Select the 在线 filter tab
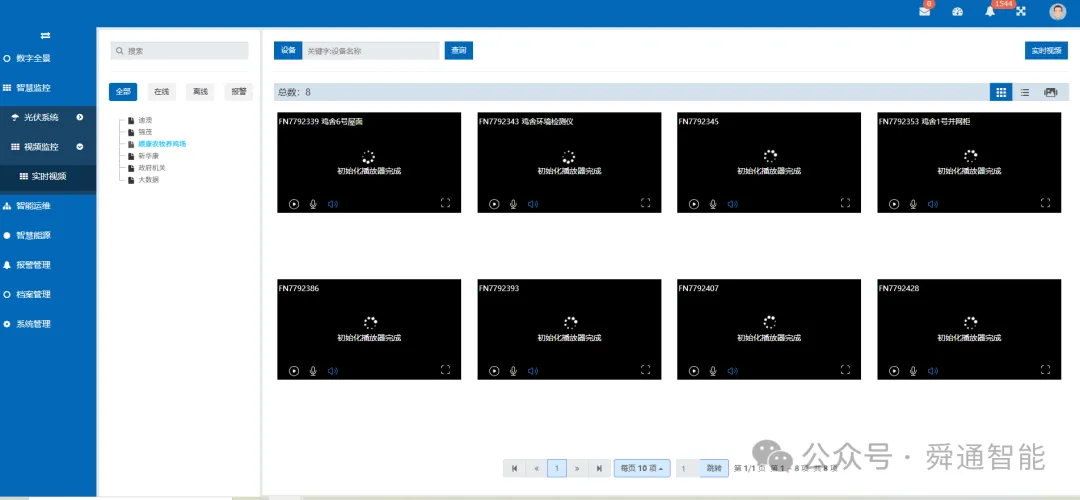1080x500 pixels. (162, 92)
